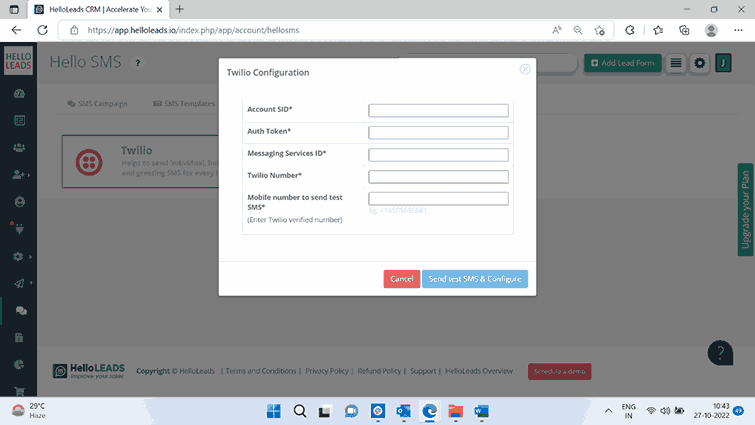Close the Twilio Configuration dialog
The image size is (755, 425).
[x=525, y=69]
